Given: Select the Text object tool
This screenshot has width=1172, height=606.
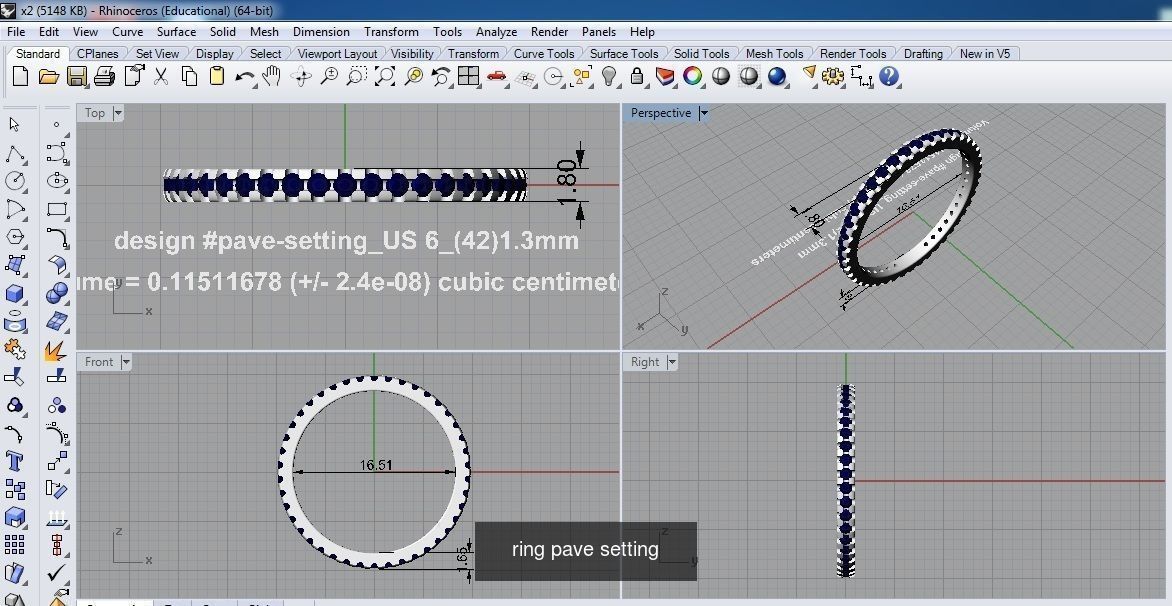Looking at the screenshot, I should click(14, 461).
